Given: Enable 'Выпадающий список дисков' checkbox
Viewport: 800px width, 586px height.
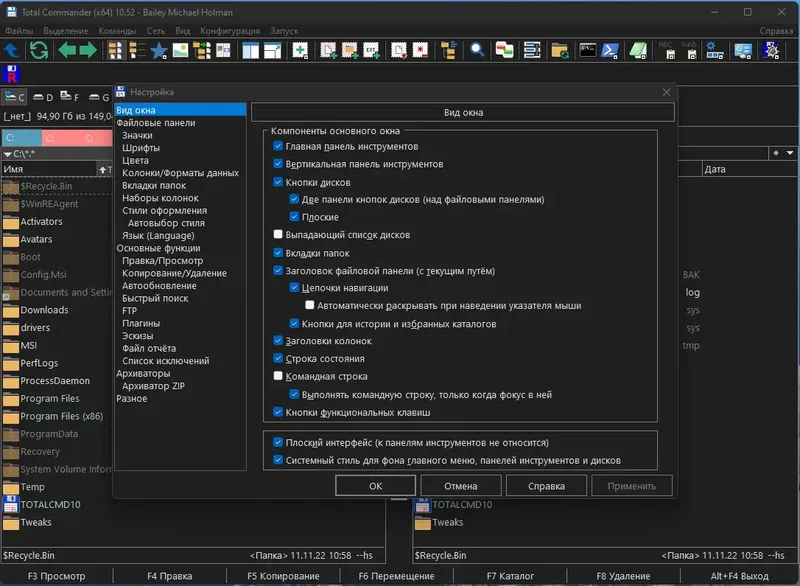Looking at the screenshot, I should click(x=278, y=235).
